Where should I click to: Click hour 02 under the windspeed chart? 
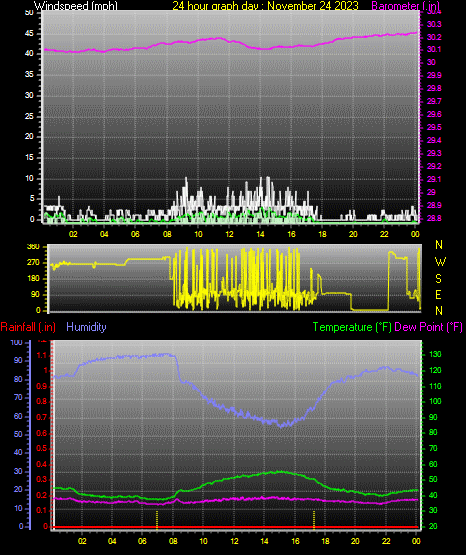tap(73, 234)
